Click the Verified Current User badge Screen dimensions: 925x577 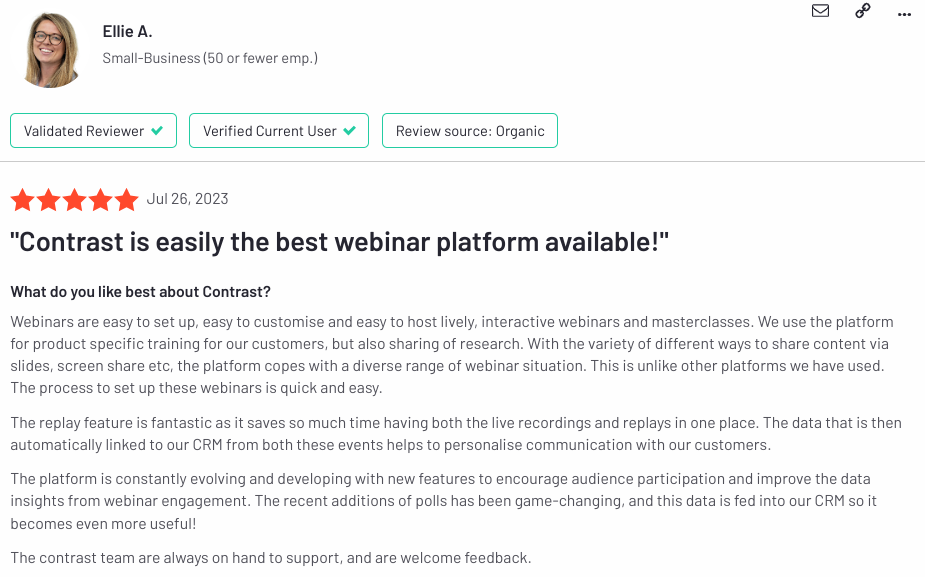278,130
